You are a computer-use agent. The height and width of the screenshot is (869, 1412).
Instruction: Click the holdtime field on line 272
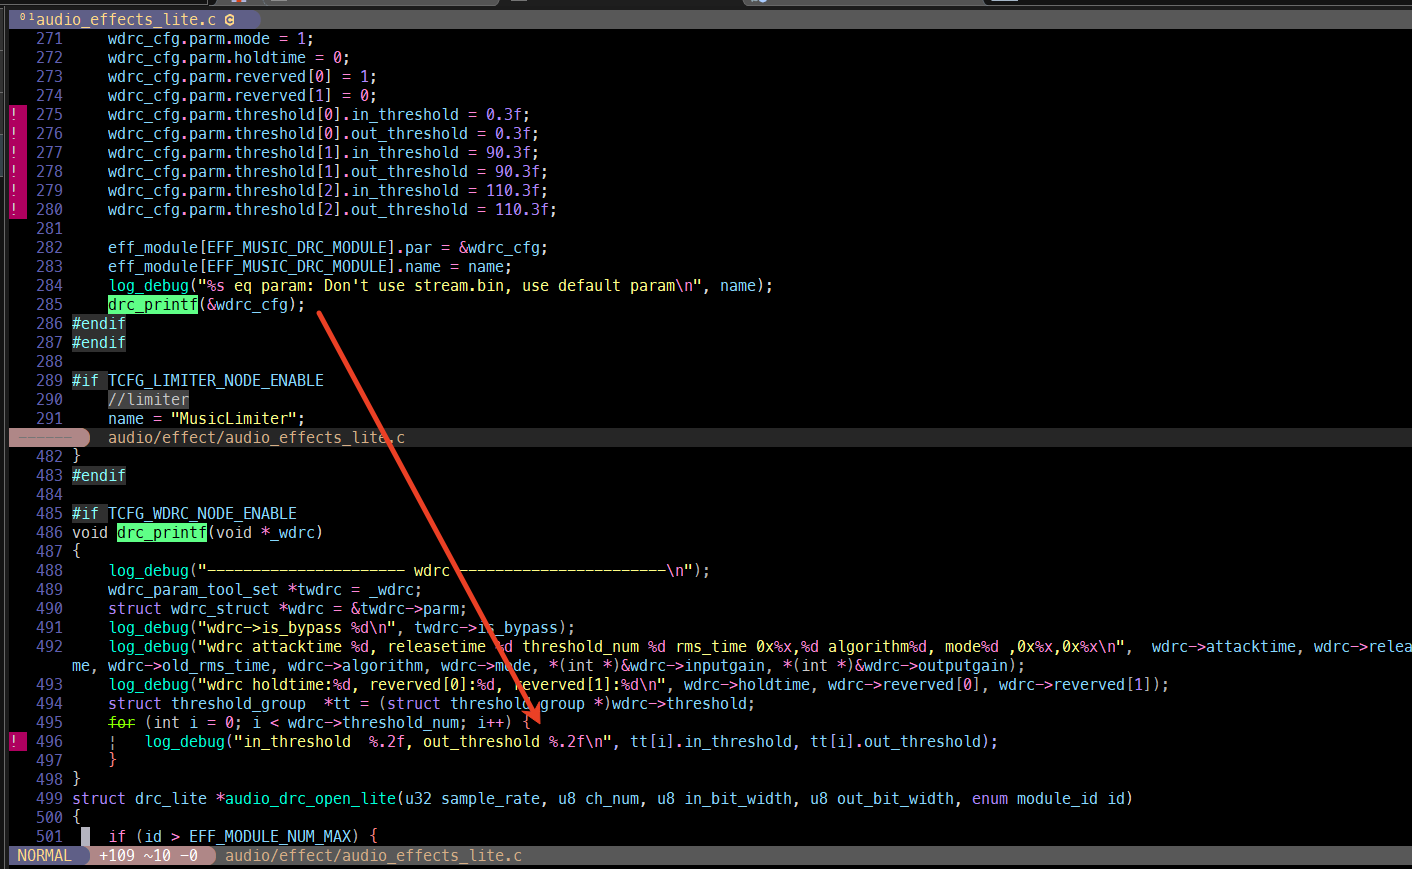click(x=270, y=58)
